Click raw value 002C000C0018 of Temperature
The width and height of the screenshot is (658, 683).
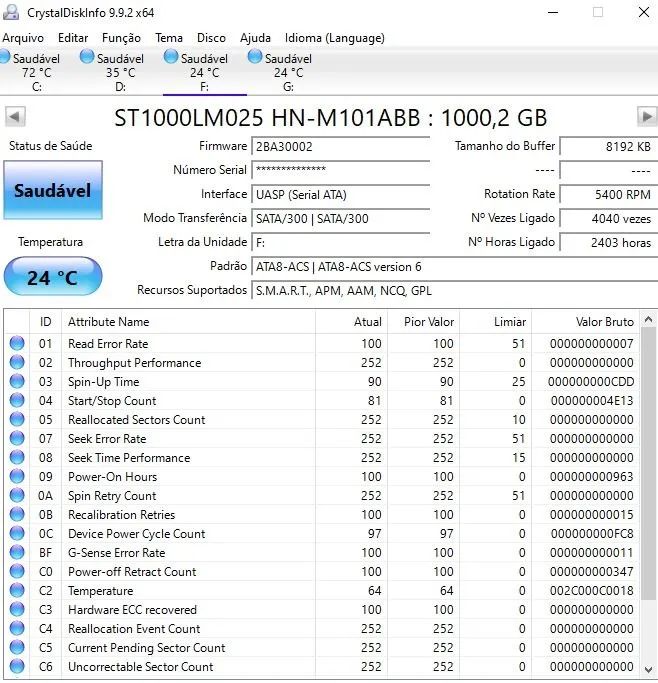[591, 591]
